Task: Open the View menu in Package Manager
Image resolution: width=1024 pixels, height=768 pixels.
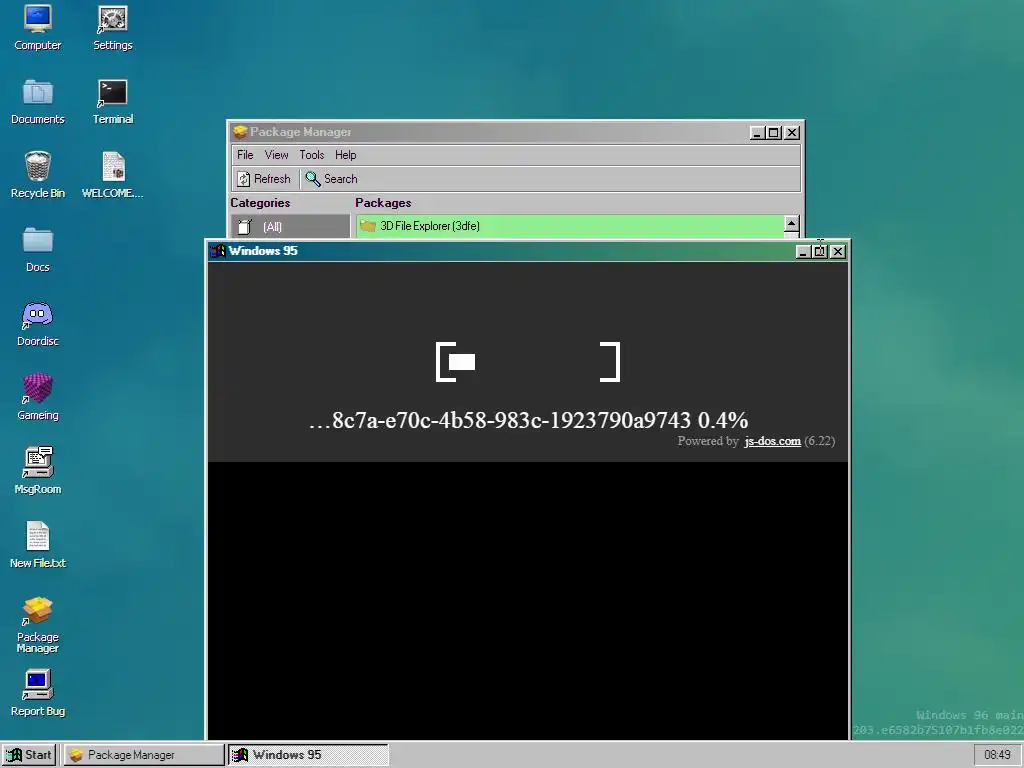Action: tap(276, 155)
